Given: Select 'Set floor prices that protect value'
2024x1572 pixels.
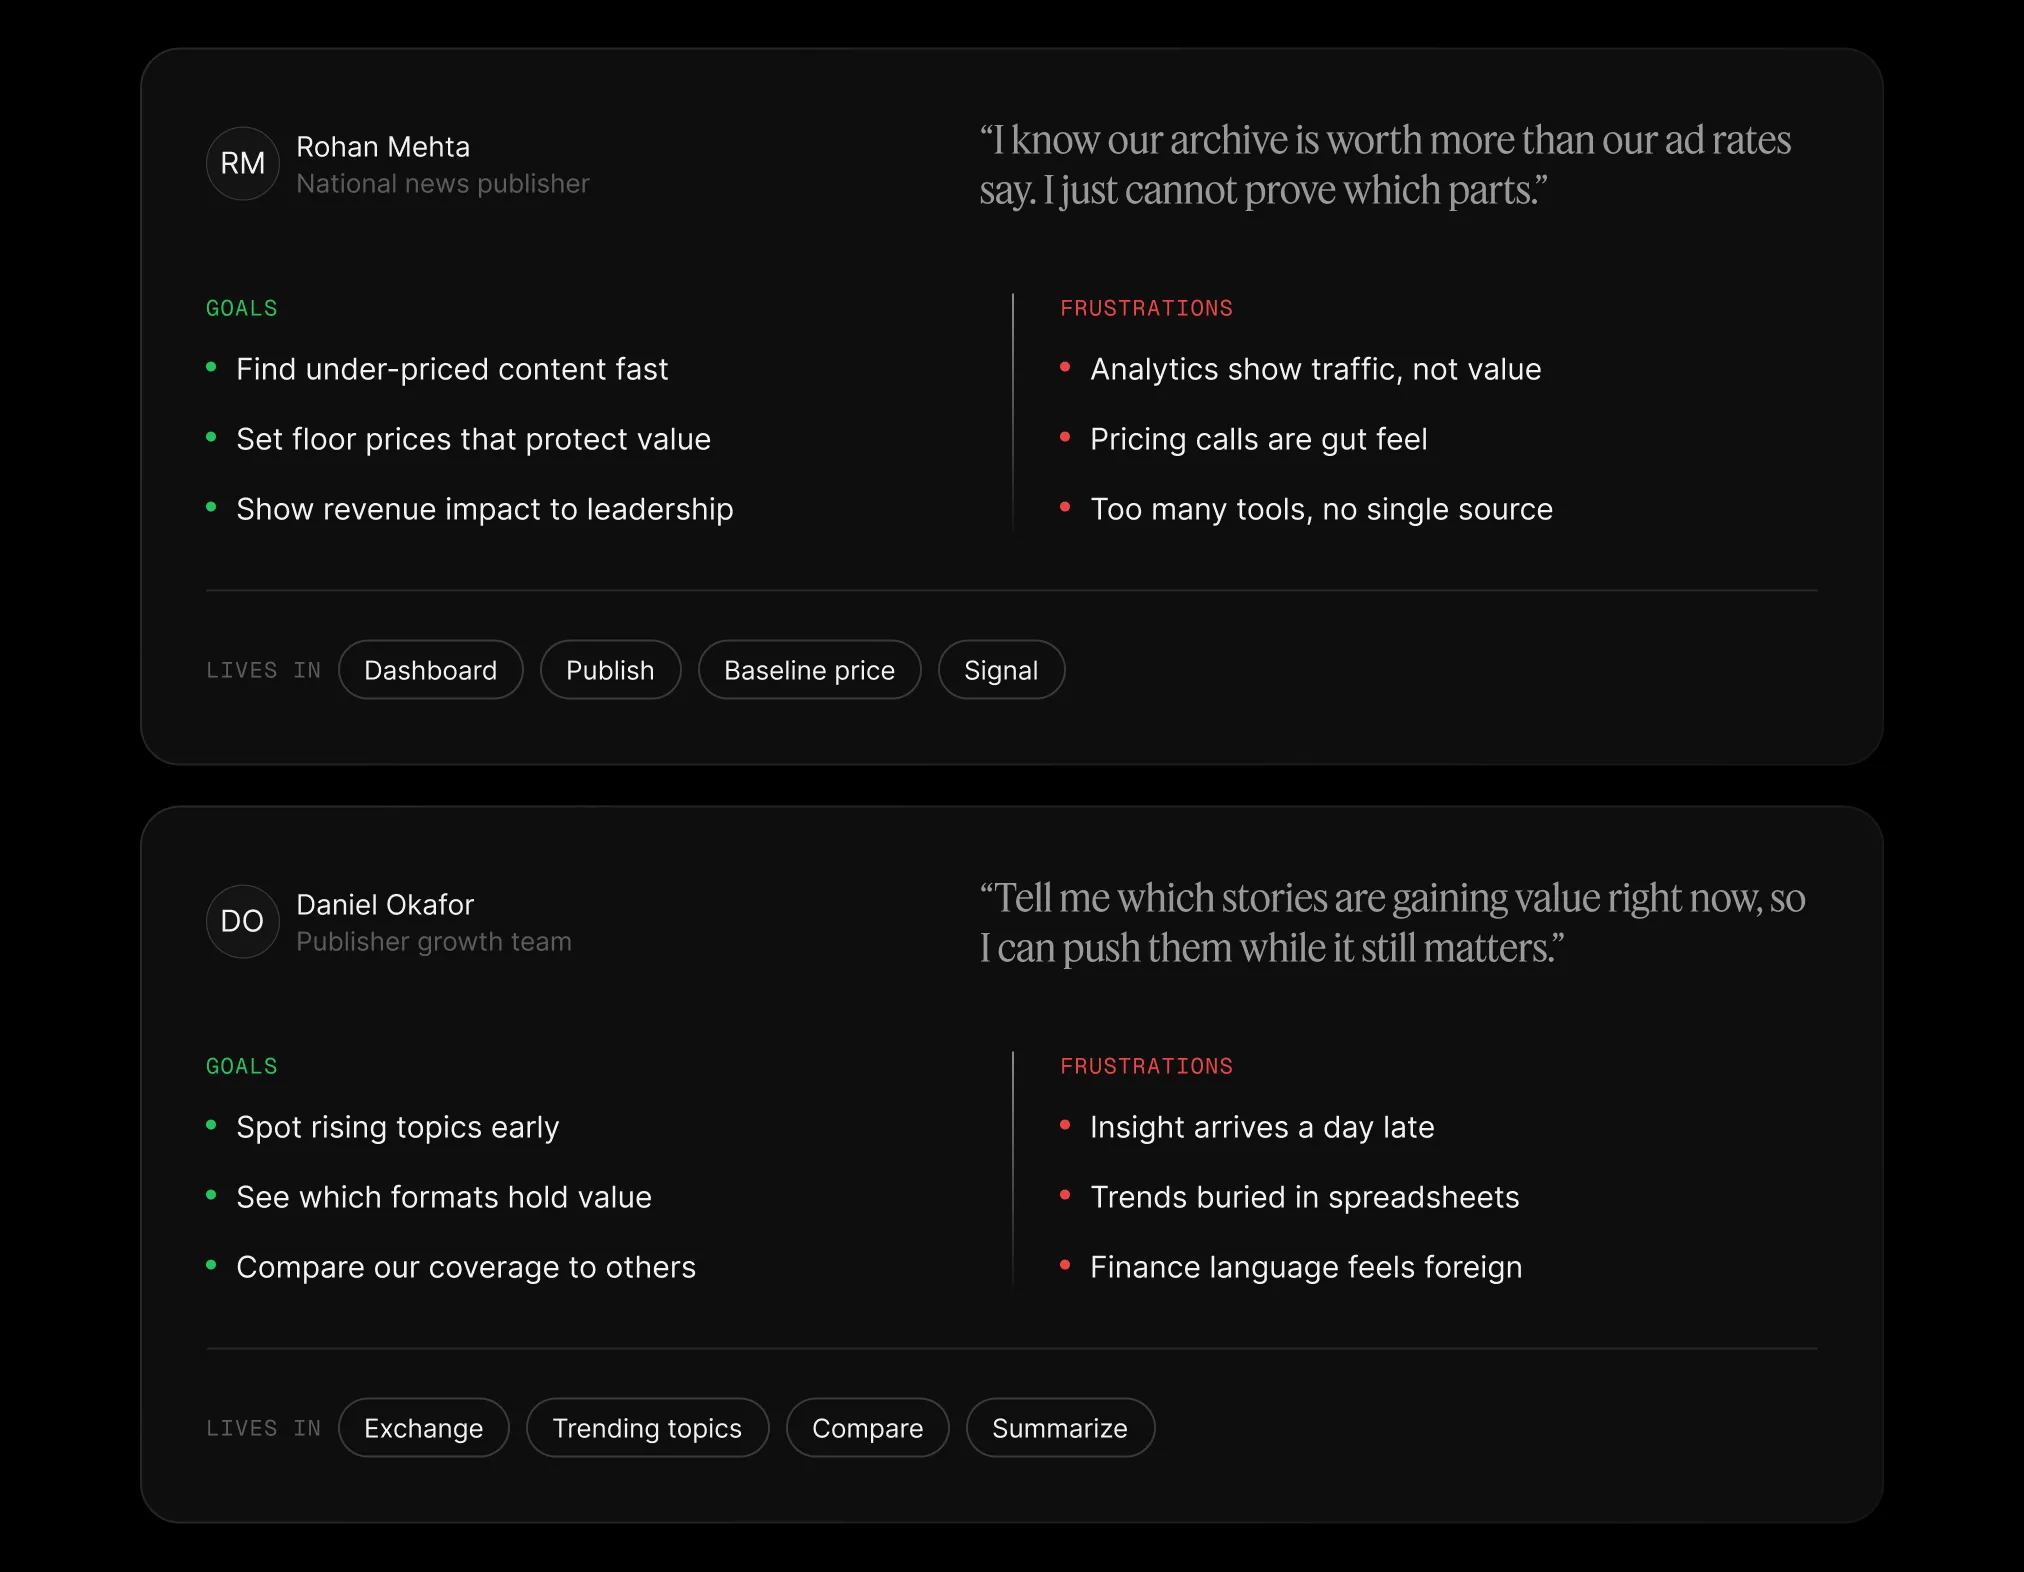Looking at the screenshot, I should 473,439.
